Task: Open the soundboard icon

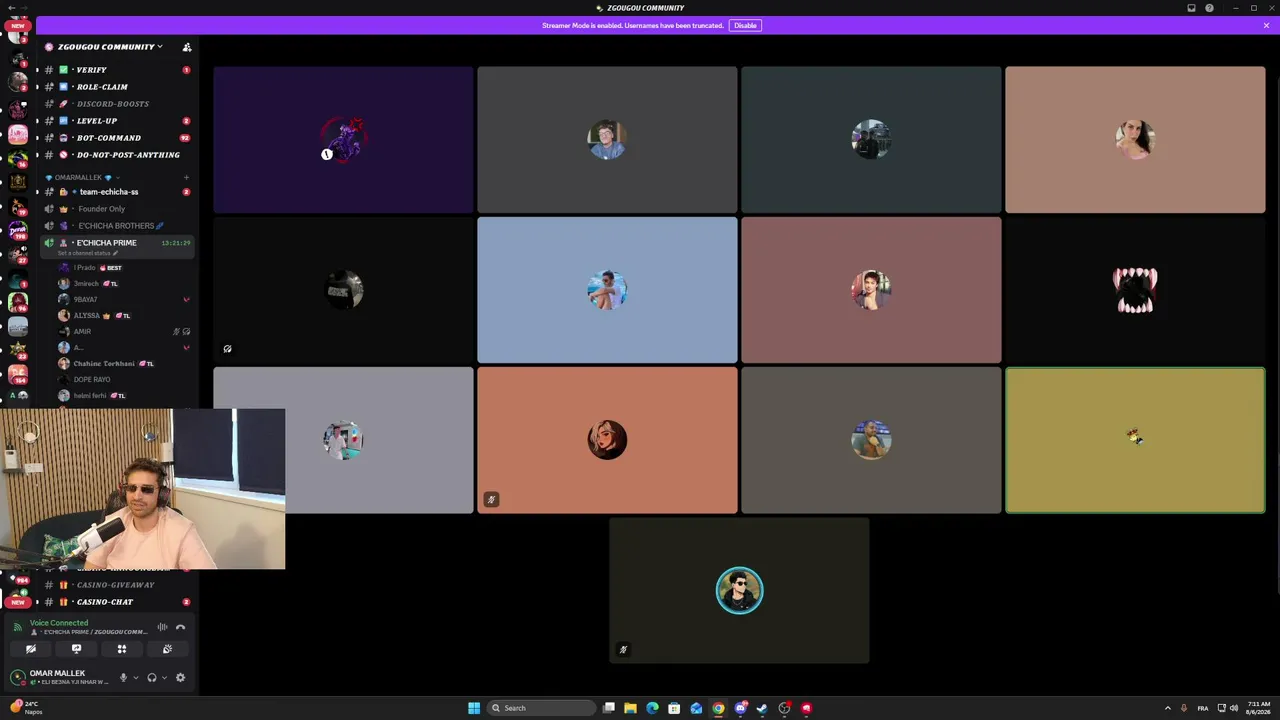Action: click(x=167, y=649)
